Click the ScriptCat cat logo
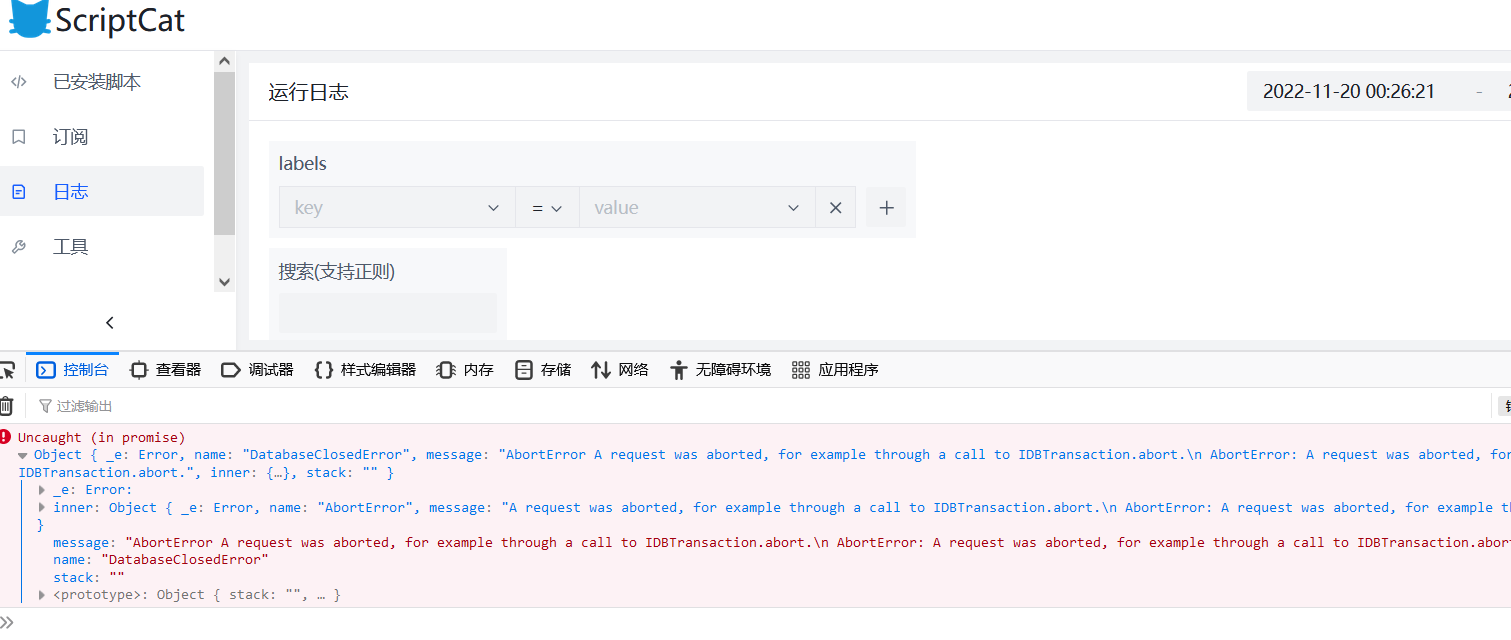The image size is (1511, 640). point(28,18)
